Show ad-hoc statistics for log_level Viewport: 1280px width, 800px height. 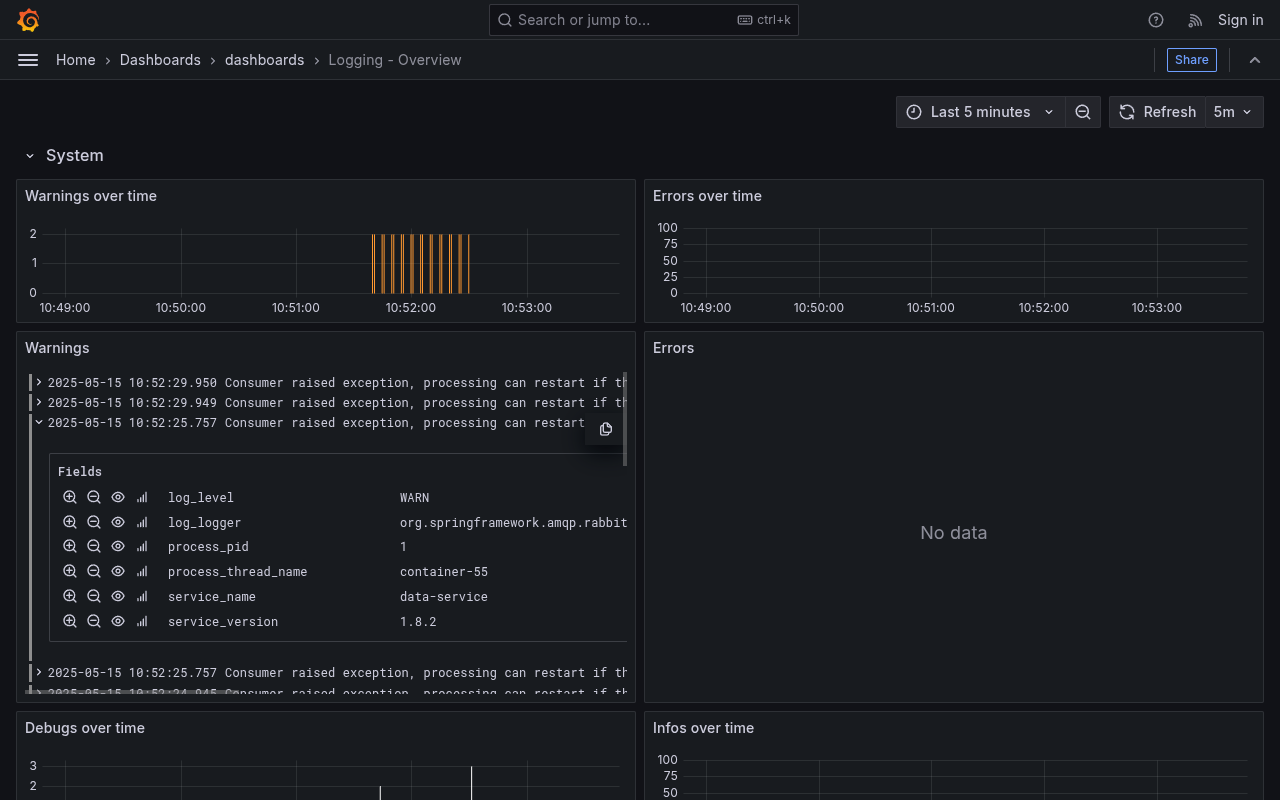142,497
